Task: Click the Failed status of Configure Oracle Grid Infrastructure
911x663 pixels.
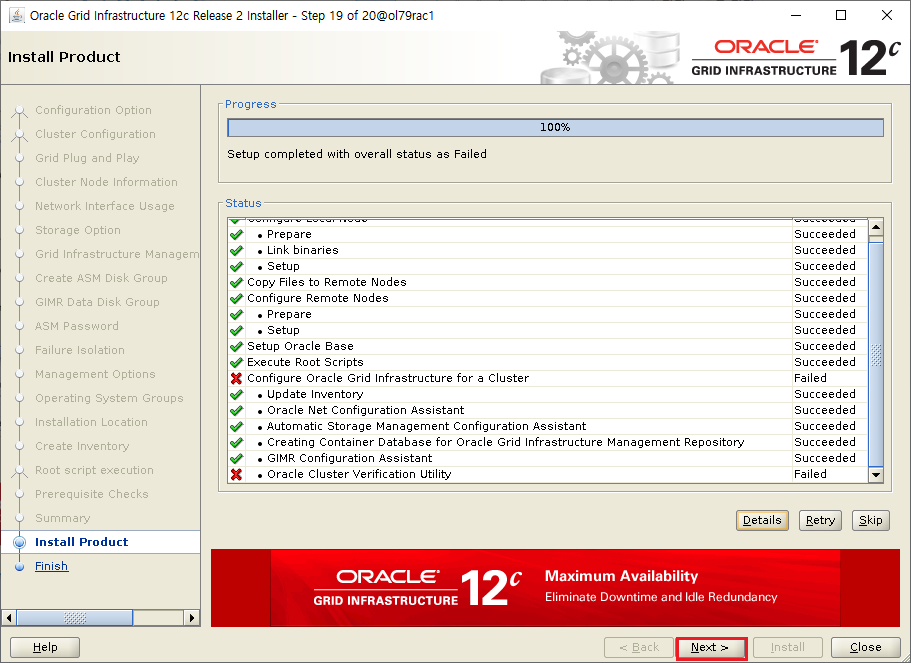Action: click(810, 378)
